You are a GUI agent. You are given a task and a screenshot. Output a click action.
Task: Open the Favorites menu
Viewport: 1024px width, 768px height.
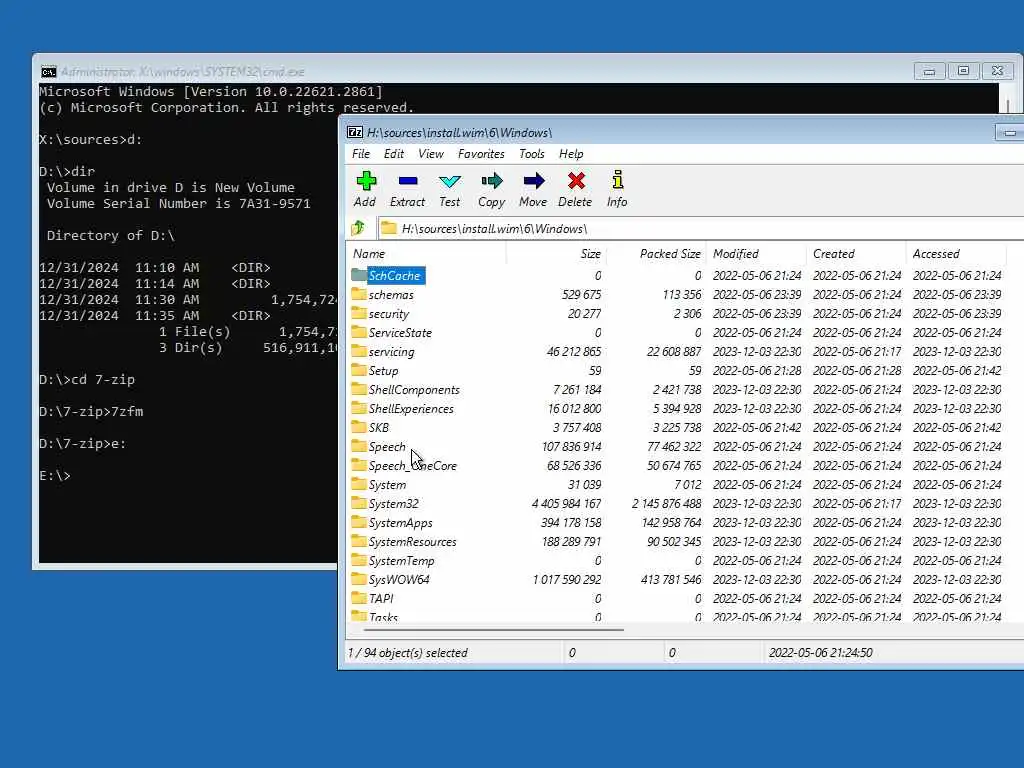click(481, 154)
